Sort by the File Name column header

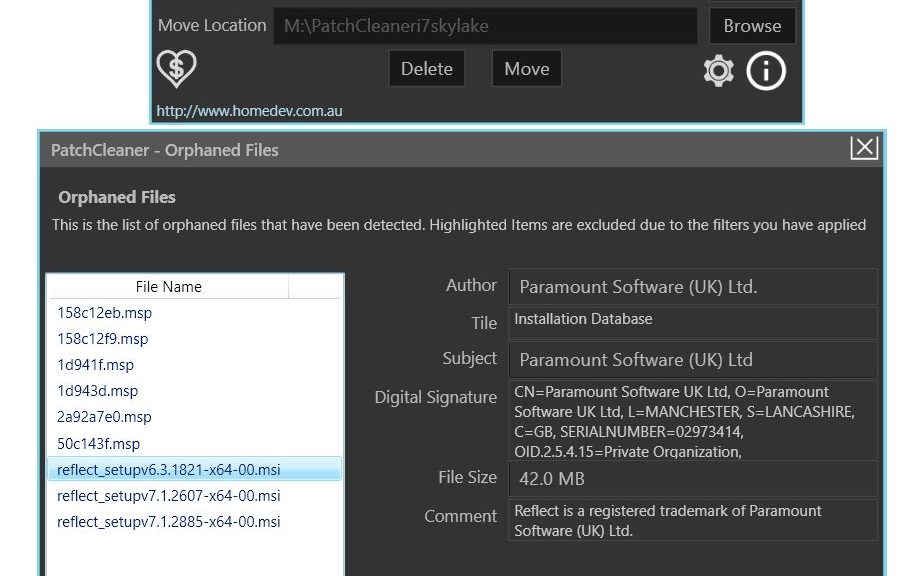coord(168,287)
